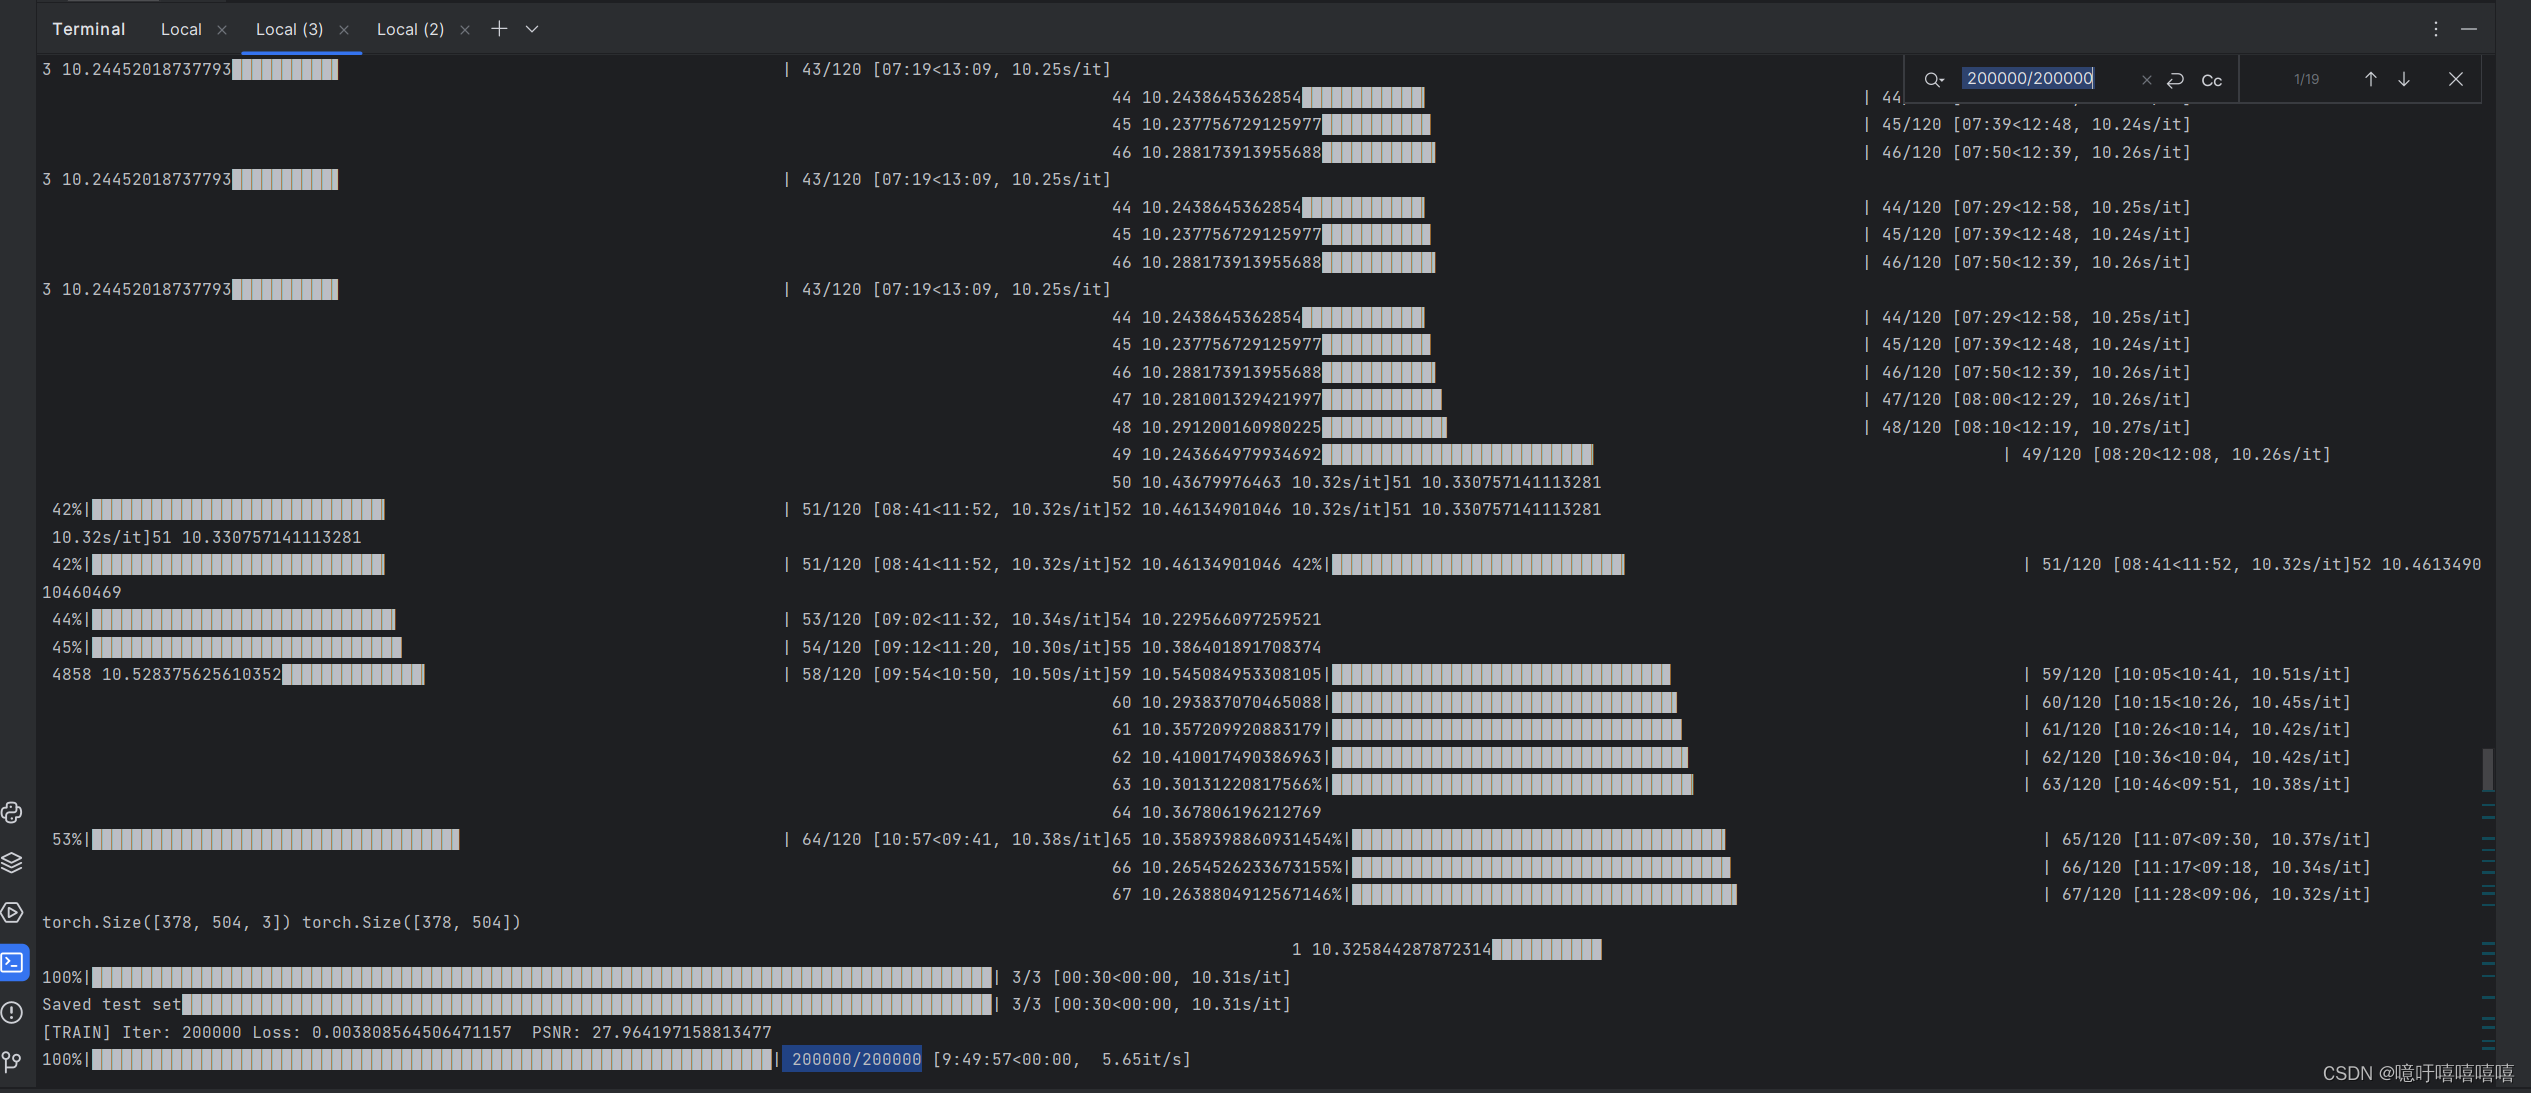Open the Python Console tool window icon
Image resolution: width=2531 pixels, height=1093 pixels.
12,812
